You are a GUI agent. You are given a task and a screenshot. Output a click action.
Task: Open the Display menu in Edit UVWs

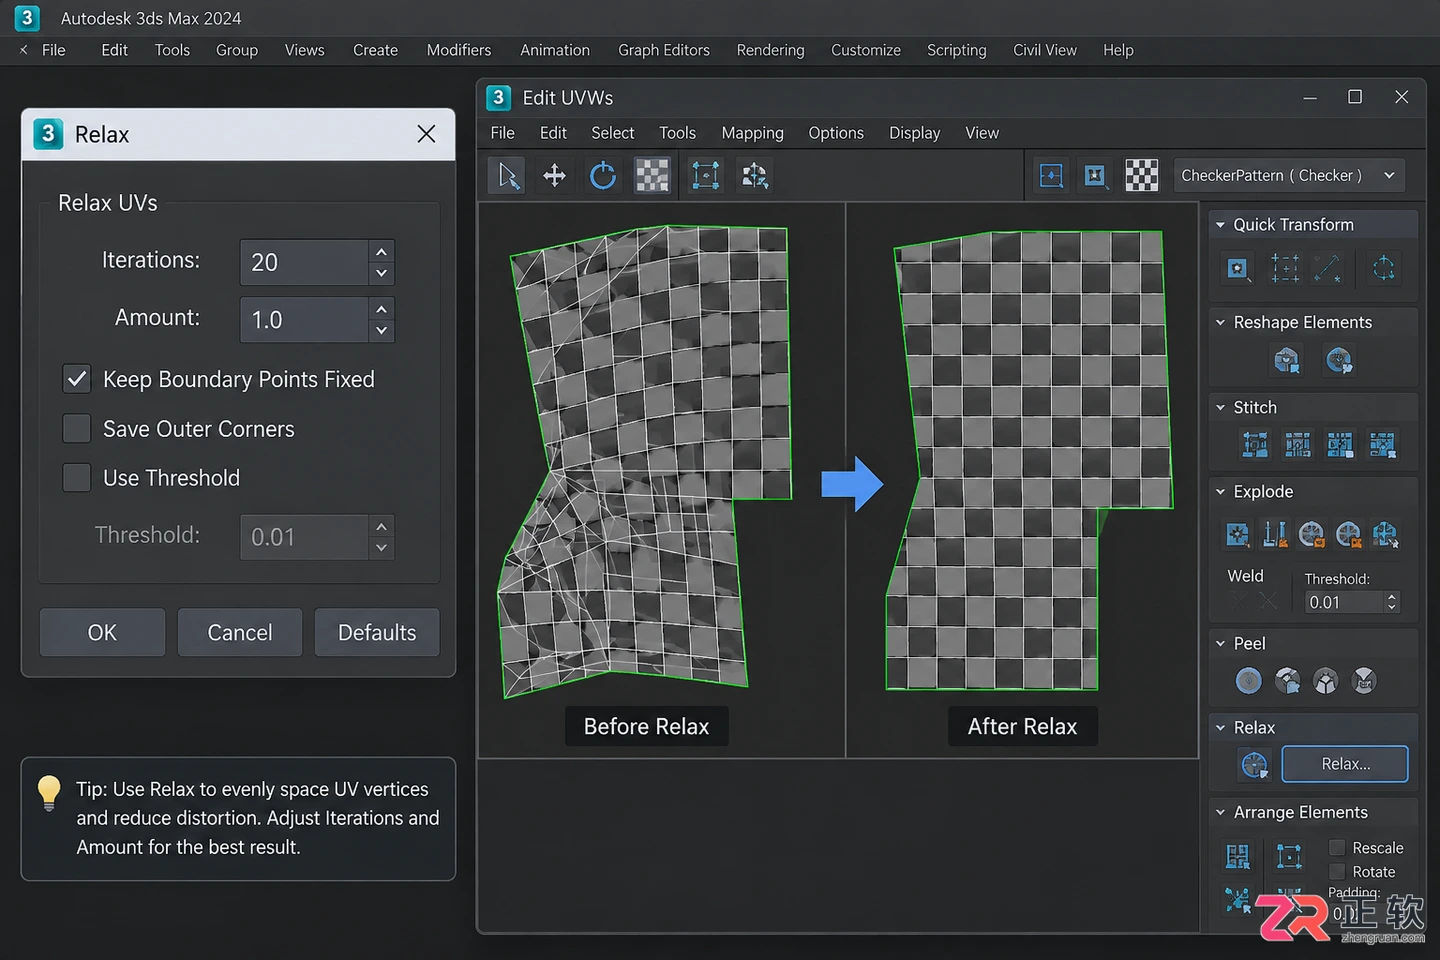tap(914, 133)
